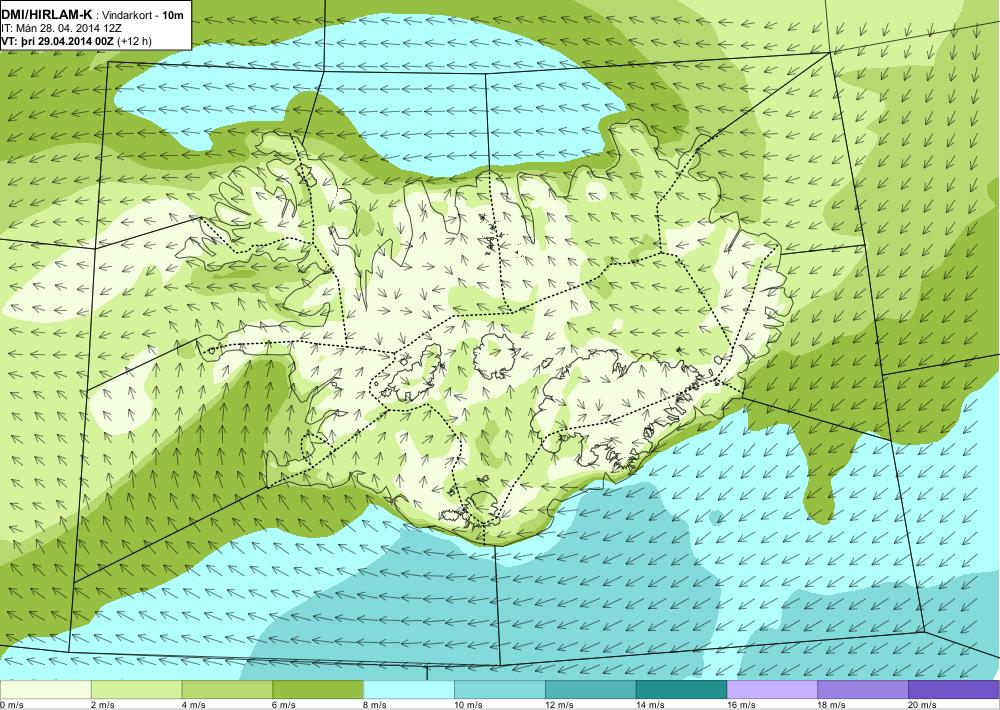
Task: Click the "16 m/s" legend label
Action: pos(742,705)
